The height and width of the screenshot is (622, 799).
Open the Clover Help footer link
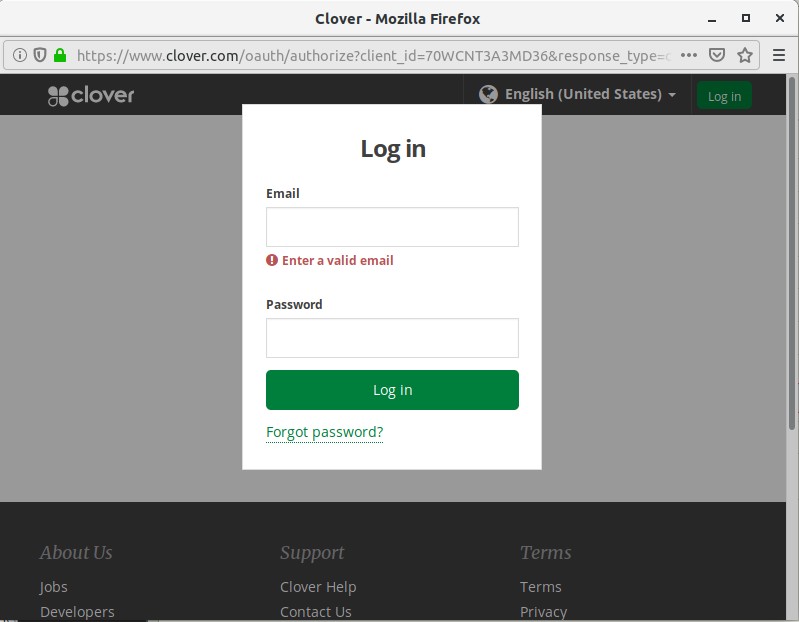point(318,587)
